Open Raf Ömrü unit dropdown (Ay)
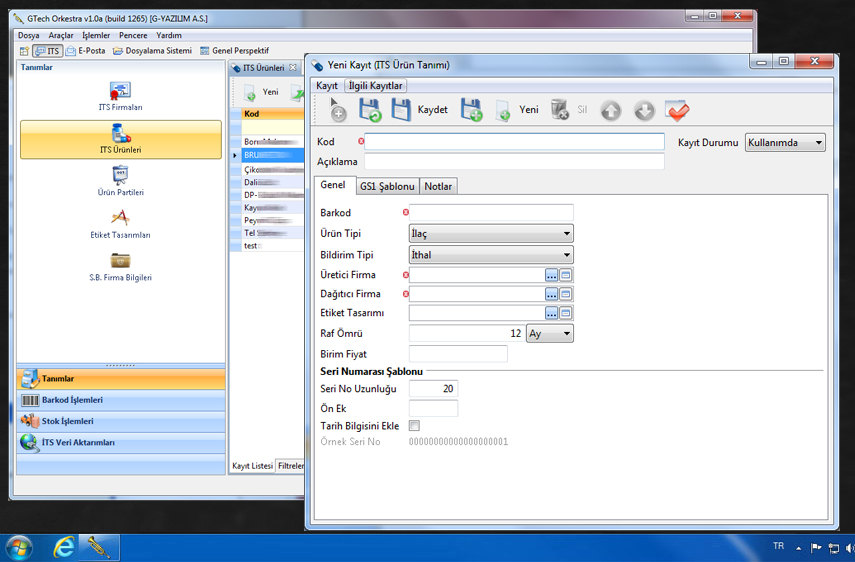The width and height of the screenshot is (855, 562). tap(550, 334)
